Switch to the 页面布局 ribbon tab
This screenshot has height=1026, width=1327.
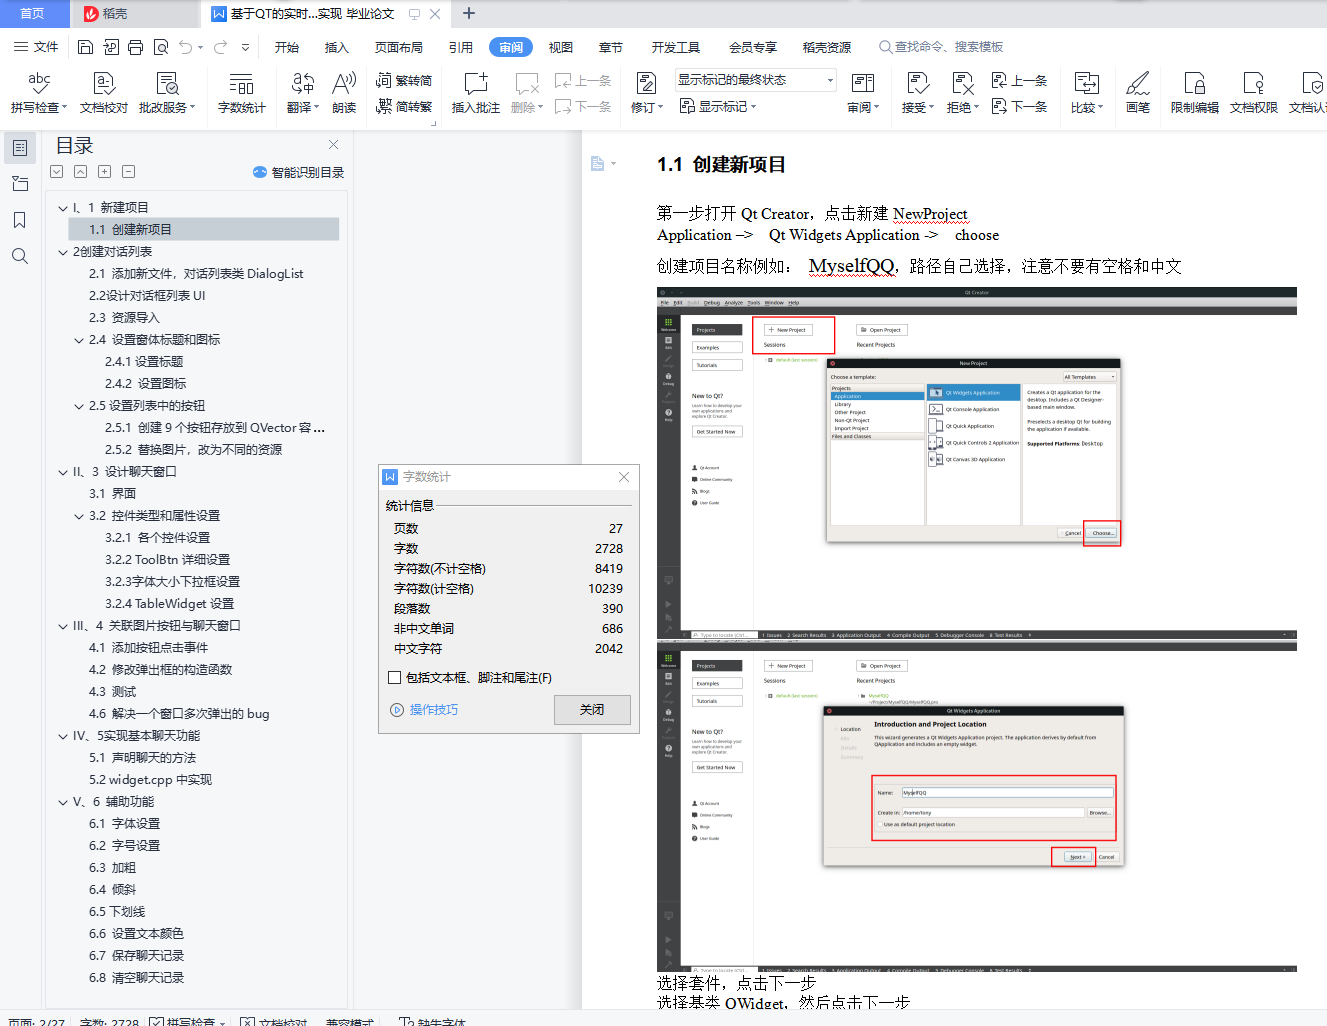click(399, 47)
